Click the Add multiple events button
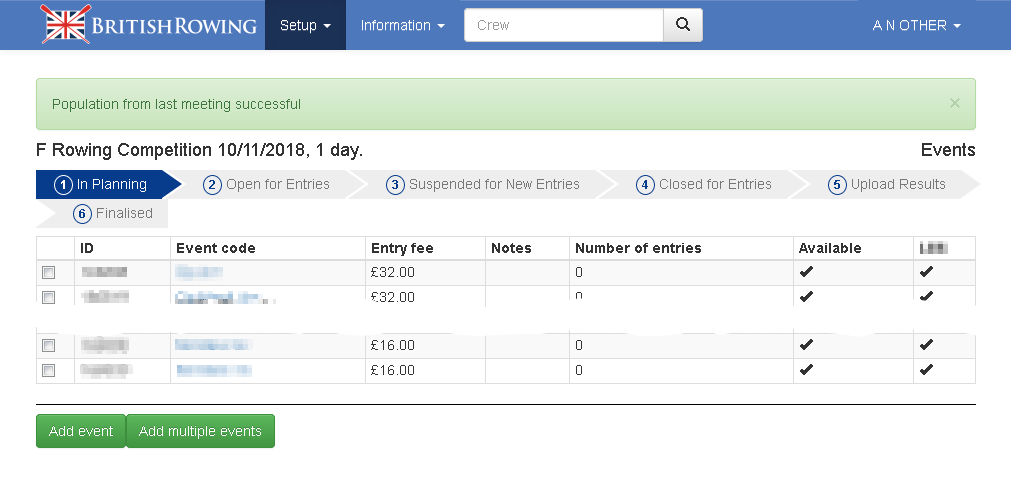This screenshot has height=480, width=1011. (x=200, y=431)
